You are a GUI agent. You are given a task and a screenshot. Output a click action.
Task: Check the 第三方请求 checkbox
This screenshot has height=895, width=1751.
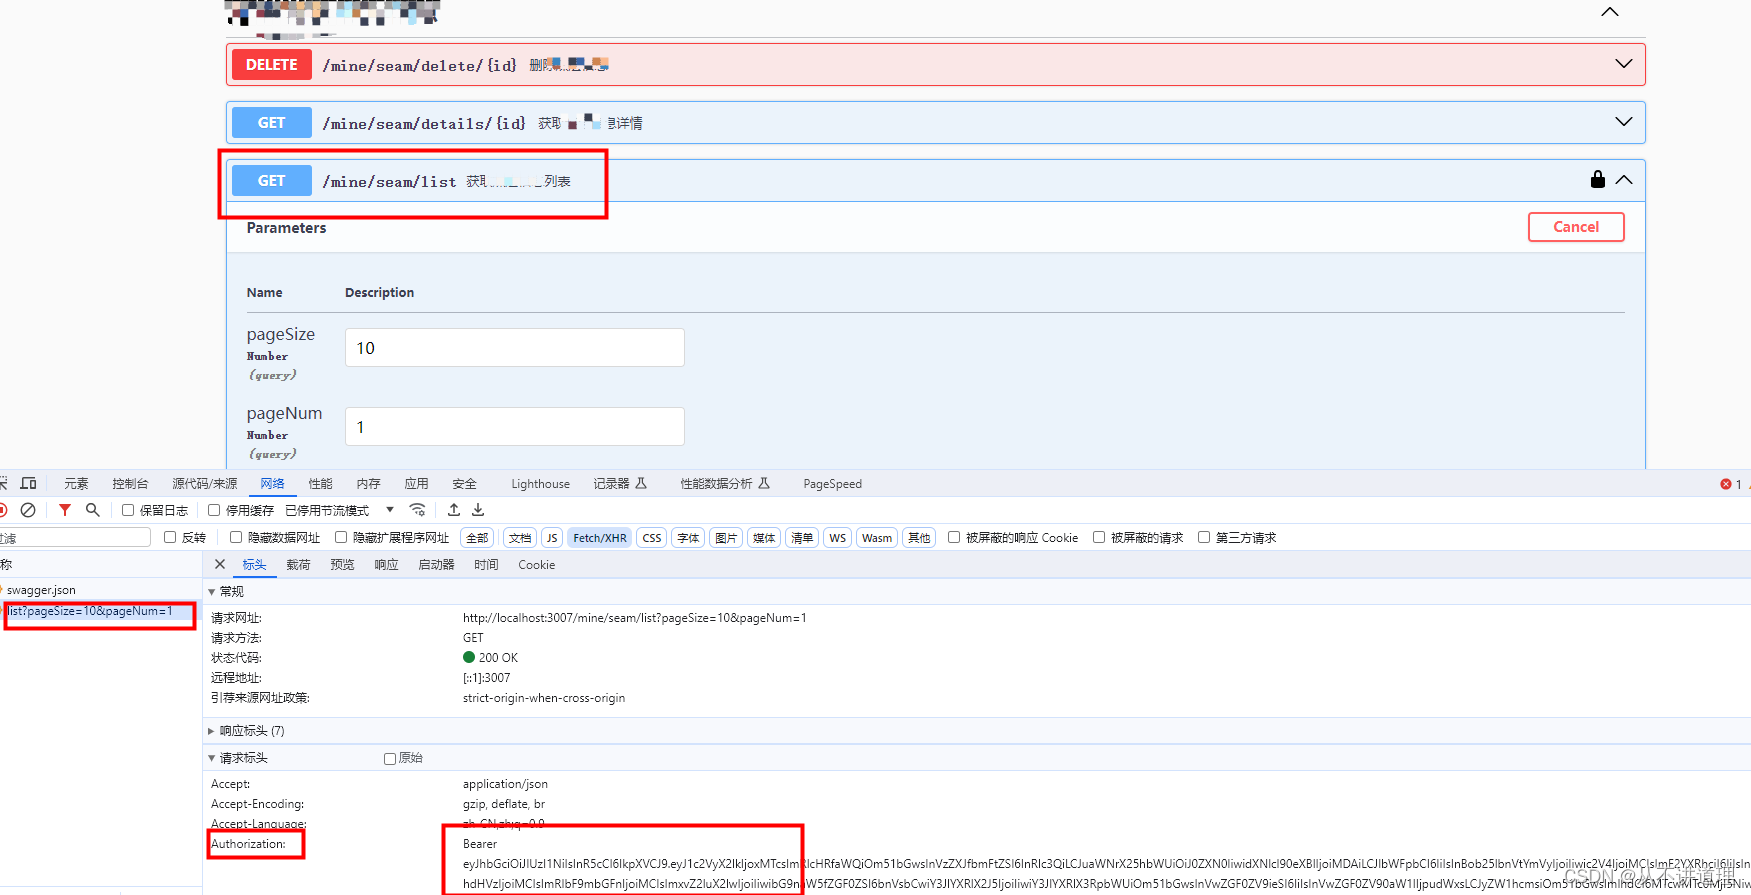click(1204, 537)
